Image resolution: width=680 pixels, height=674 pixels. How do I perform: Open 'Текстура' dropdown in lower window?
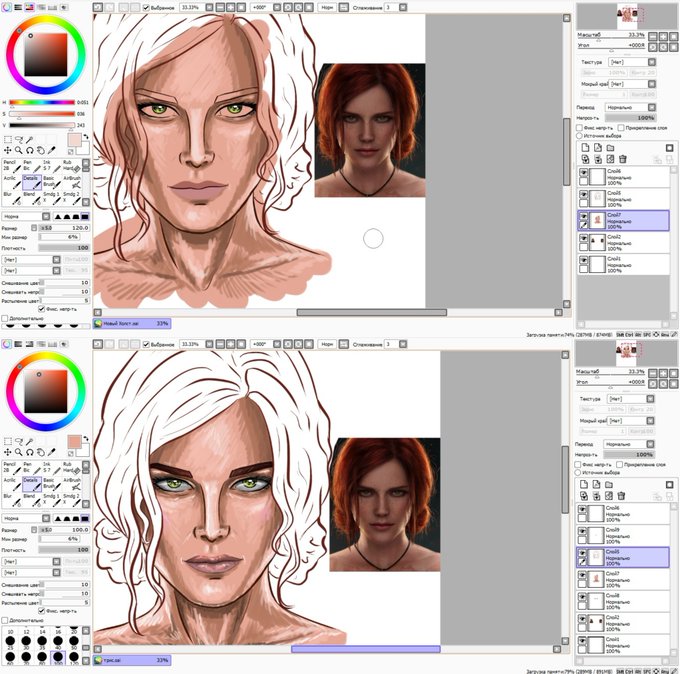631,399
